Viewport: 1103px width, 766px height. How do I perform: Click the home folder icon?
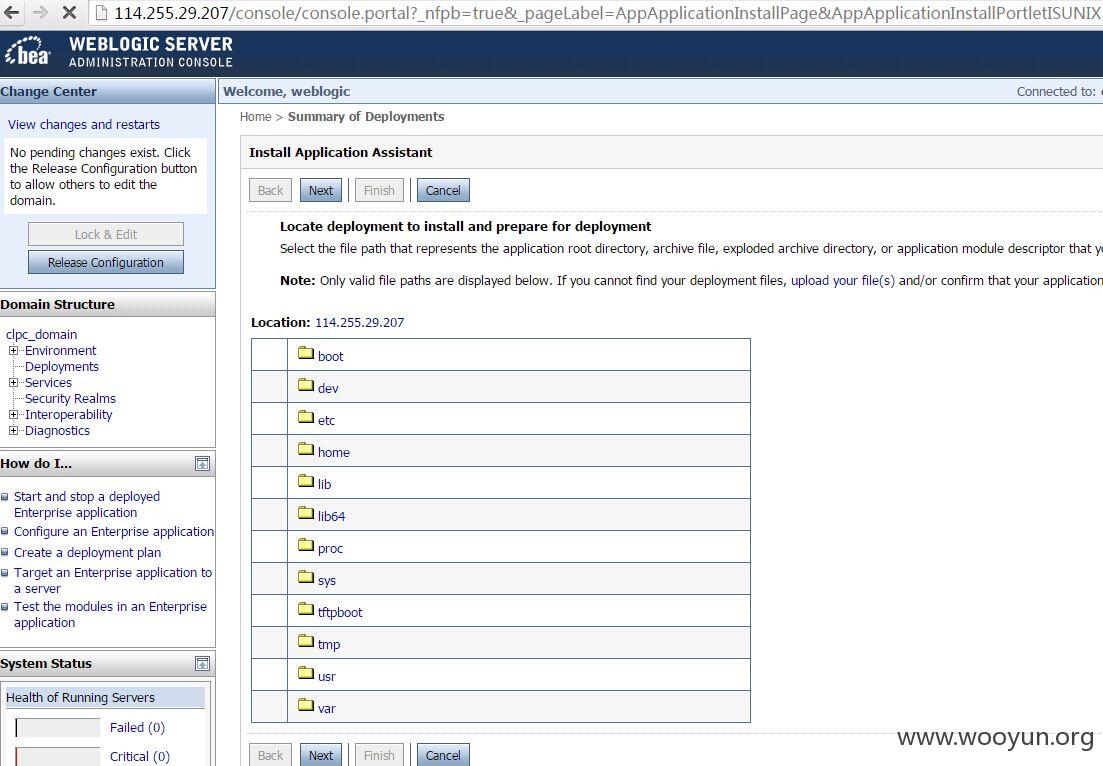305,449
